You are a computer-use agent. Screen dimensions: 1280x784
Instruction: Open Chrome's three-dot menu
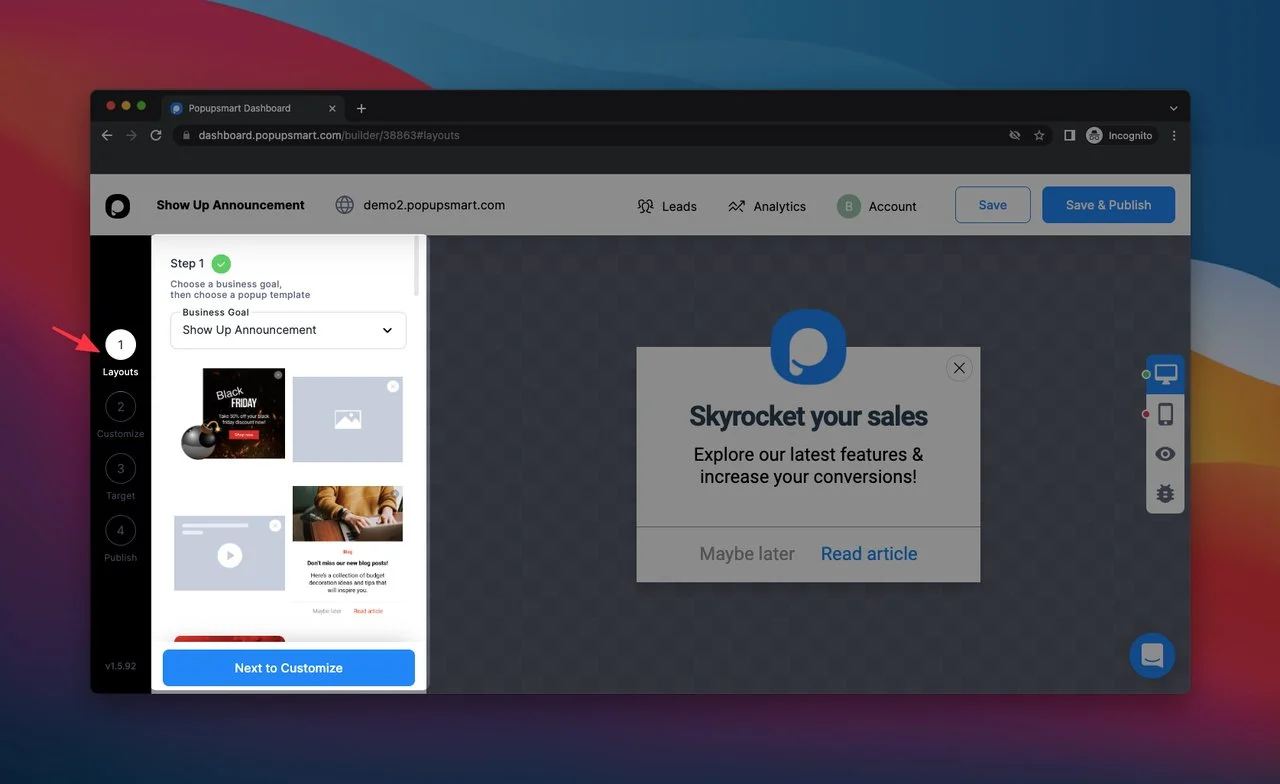[x=1173, y=136]
